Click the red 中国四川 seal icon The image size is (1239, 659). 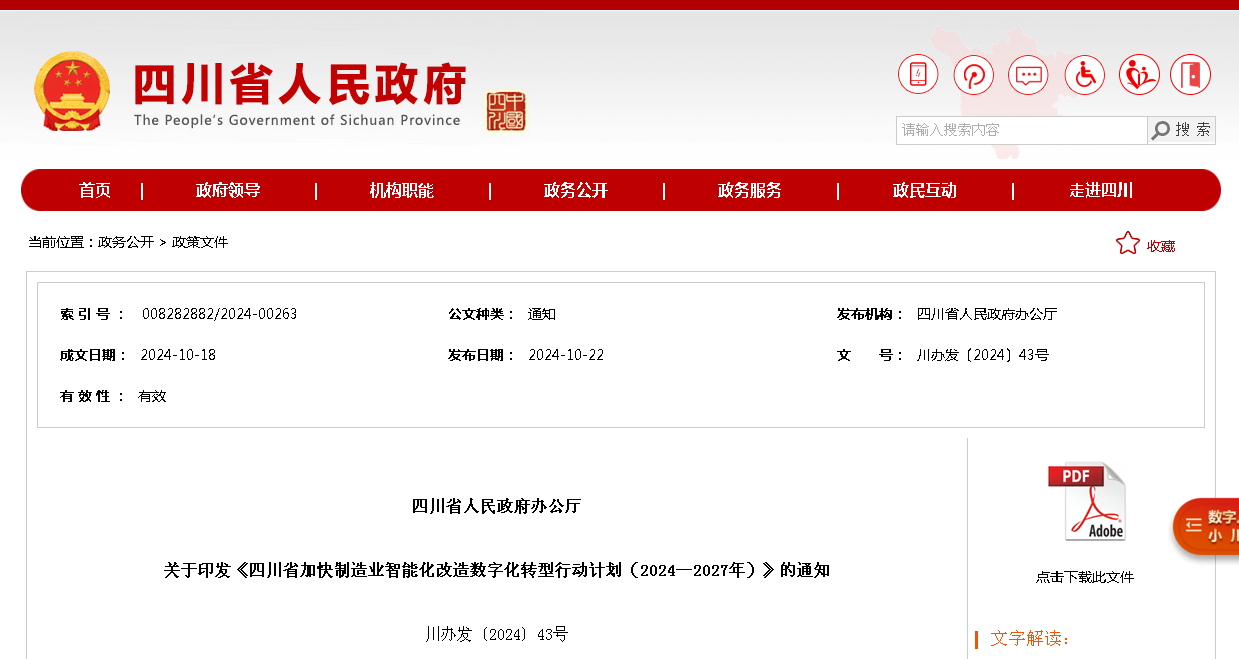pyautogui.click(x=506, y=111)
